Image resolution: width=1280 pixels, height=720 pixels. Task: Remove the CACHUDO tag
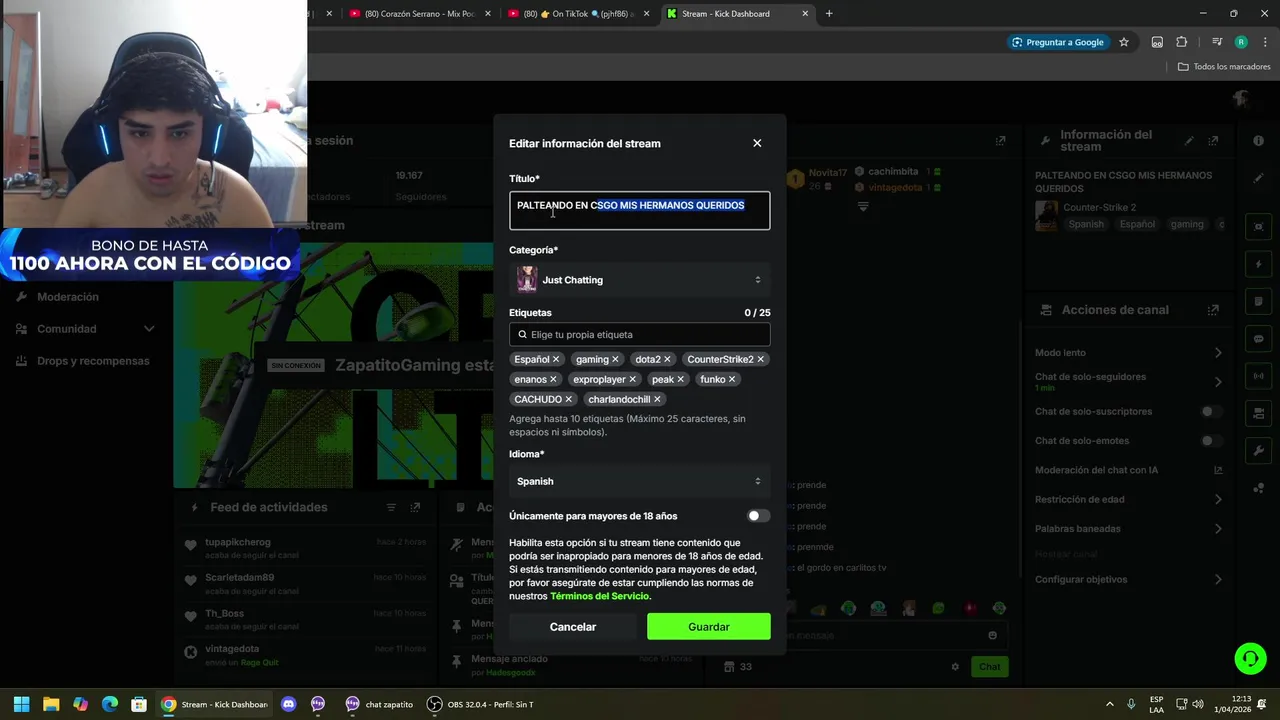(x=568, y=399)
